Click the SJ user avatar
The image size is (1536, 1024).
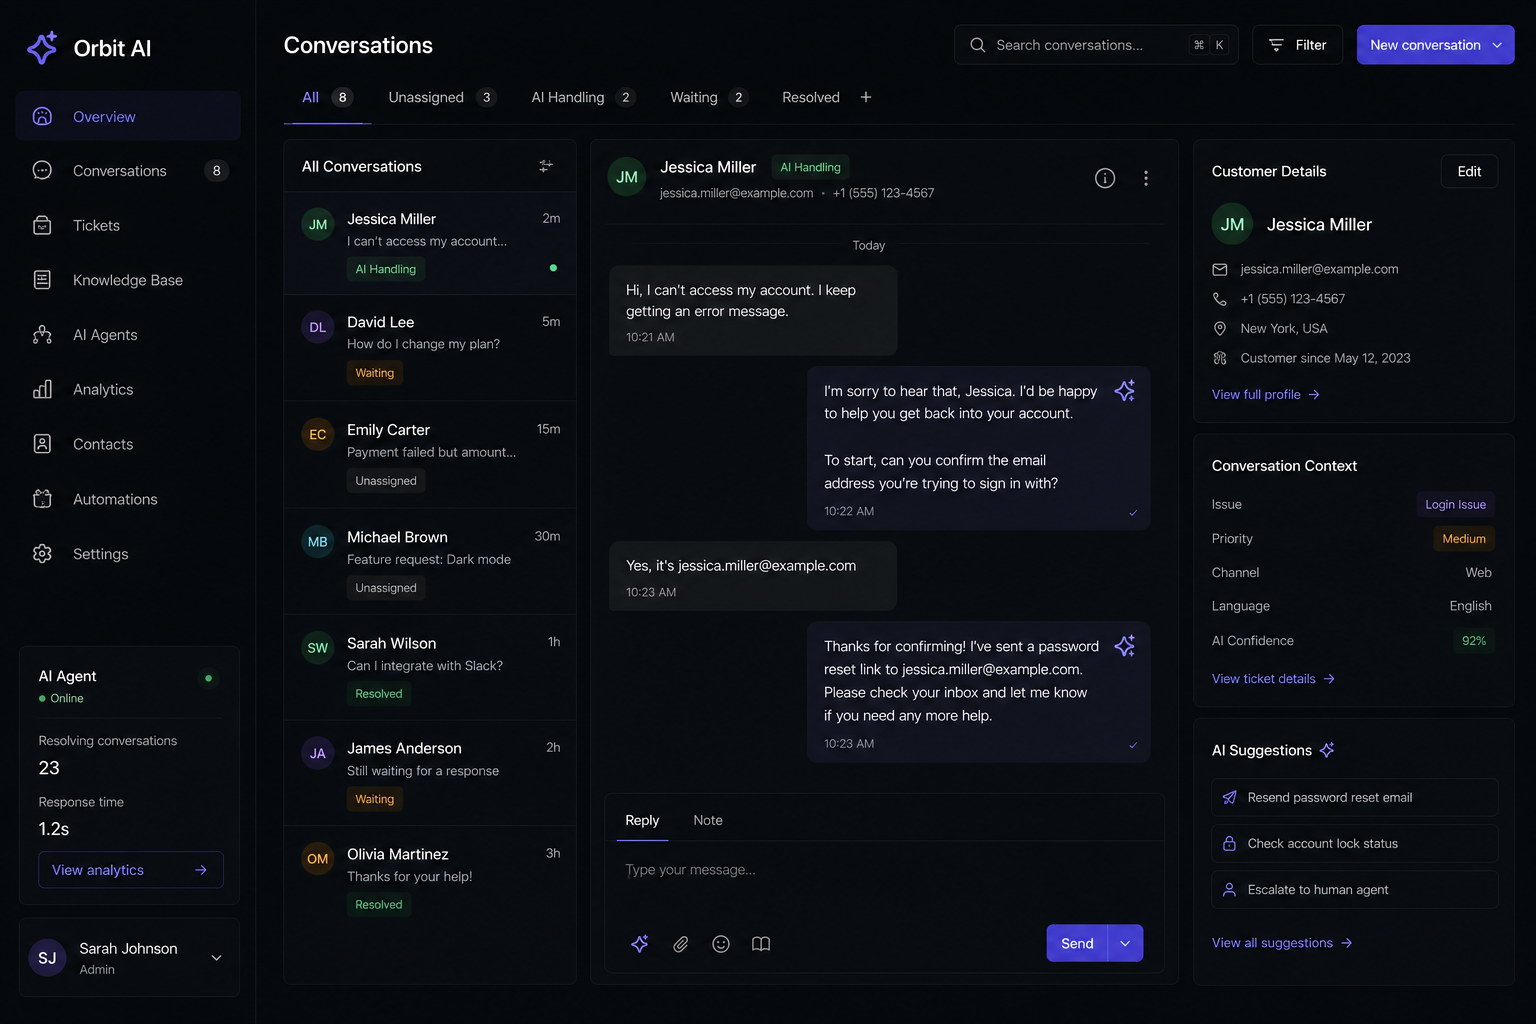pyautogui.click(x=47, y=958)
